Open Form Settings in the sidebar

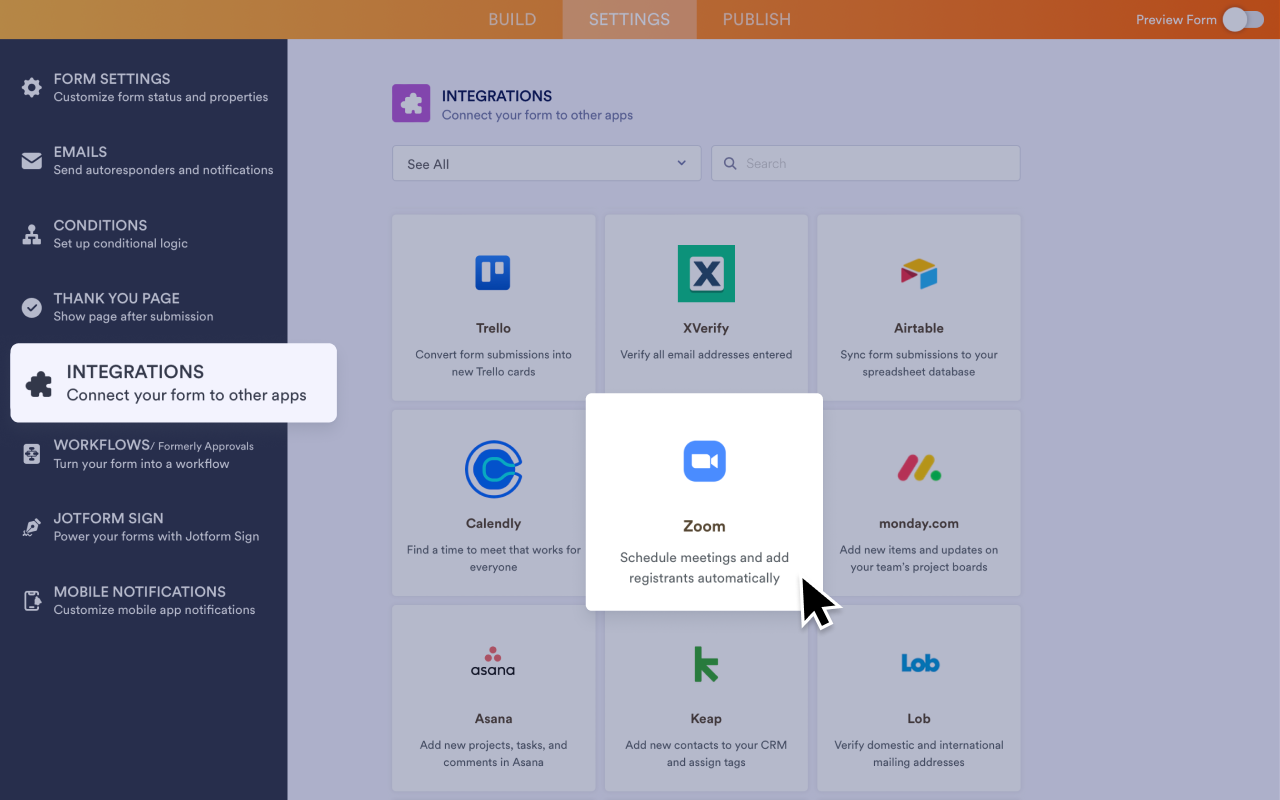[x=143, y=87]
